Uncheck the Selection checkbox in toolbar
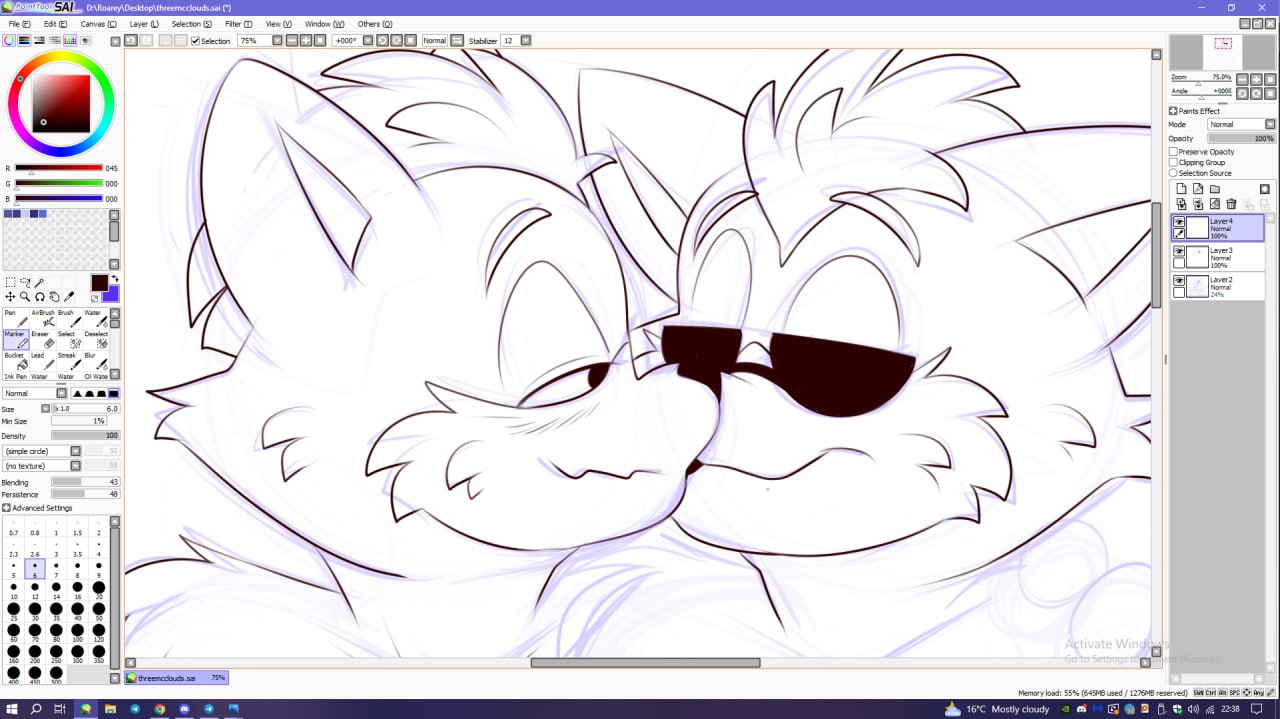Image resolution: width=1280 pixels, height=719 pixels. tap(195, 41)
